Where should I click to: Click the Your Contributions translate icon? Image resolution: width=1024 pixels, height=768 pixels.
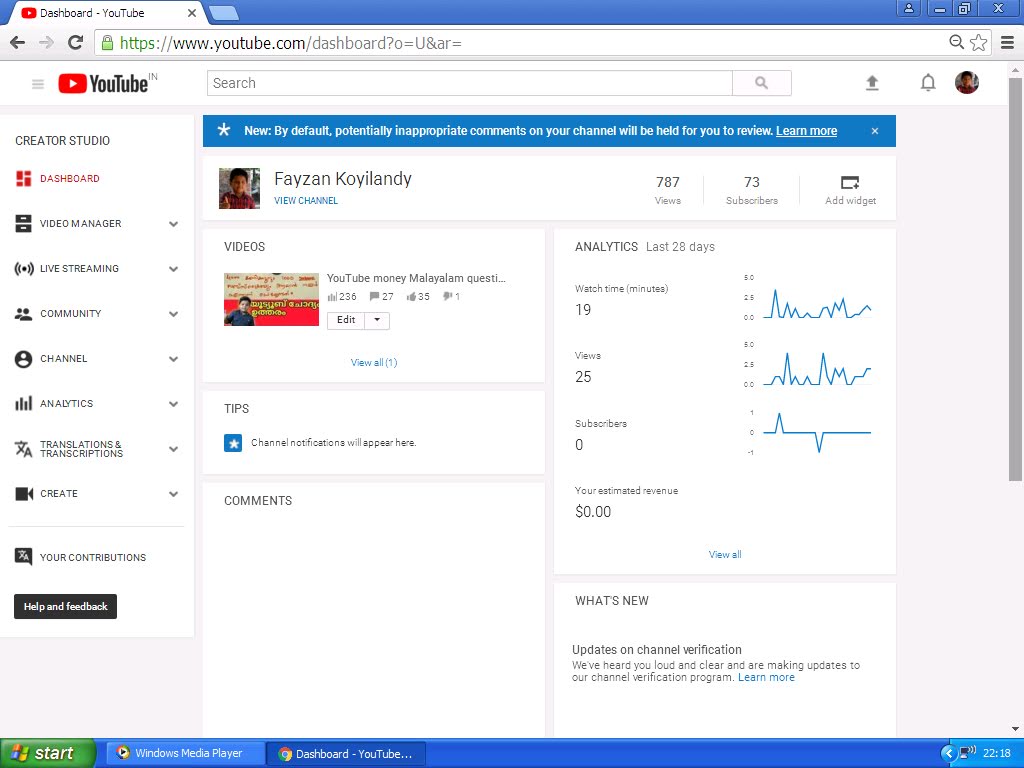24,556
